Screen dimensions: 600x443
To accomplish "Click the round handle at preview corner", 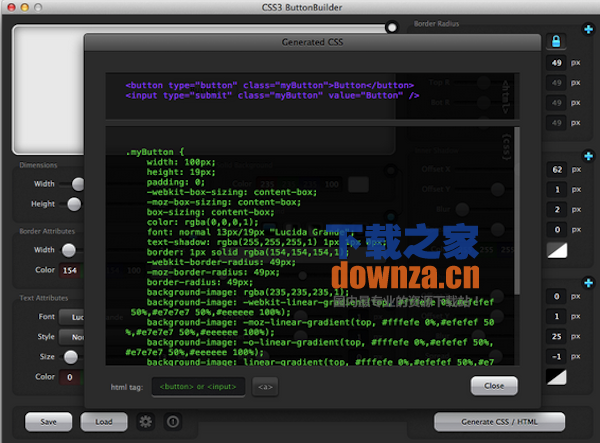I will 392,28.
